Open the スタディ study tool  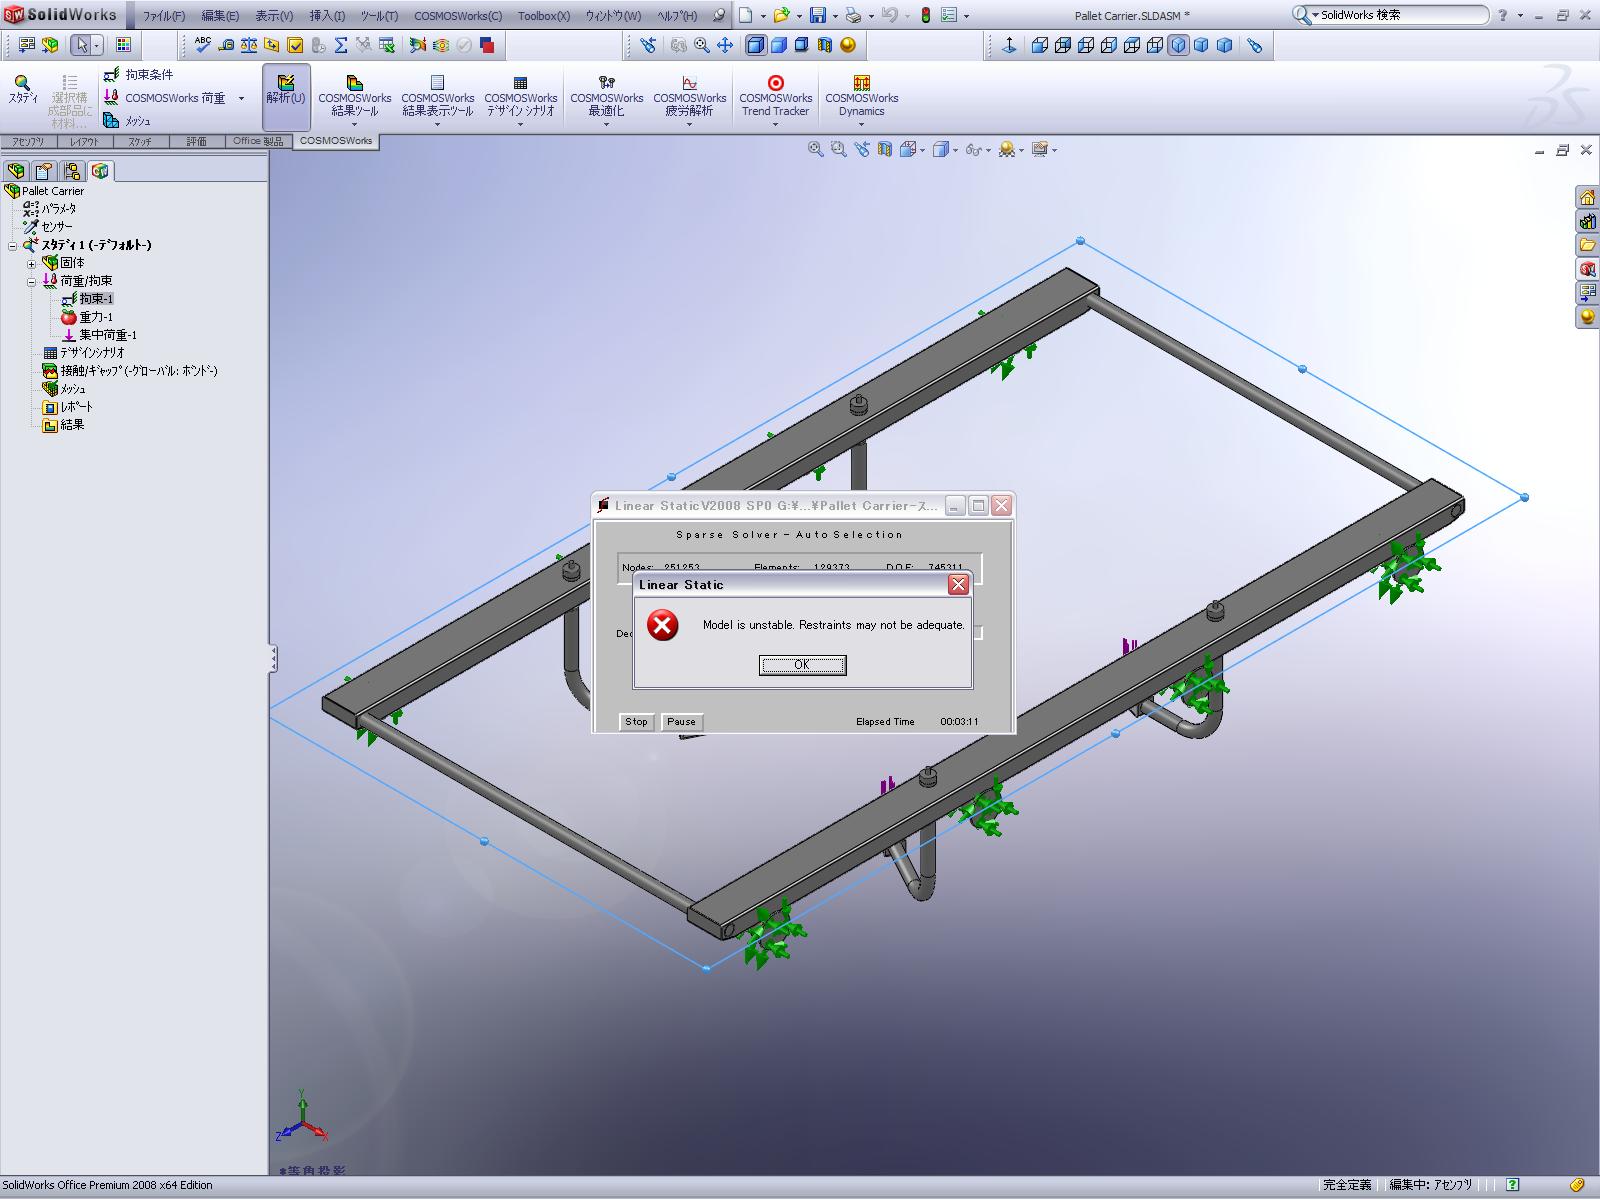[23, 90]
